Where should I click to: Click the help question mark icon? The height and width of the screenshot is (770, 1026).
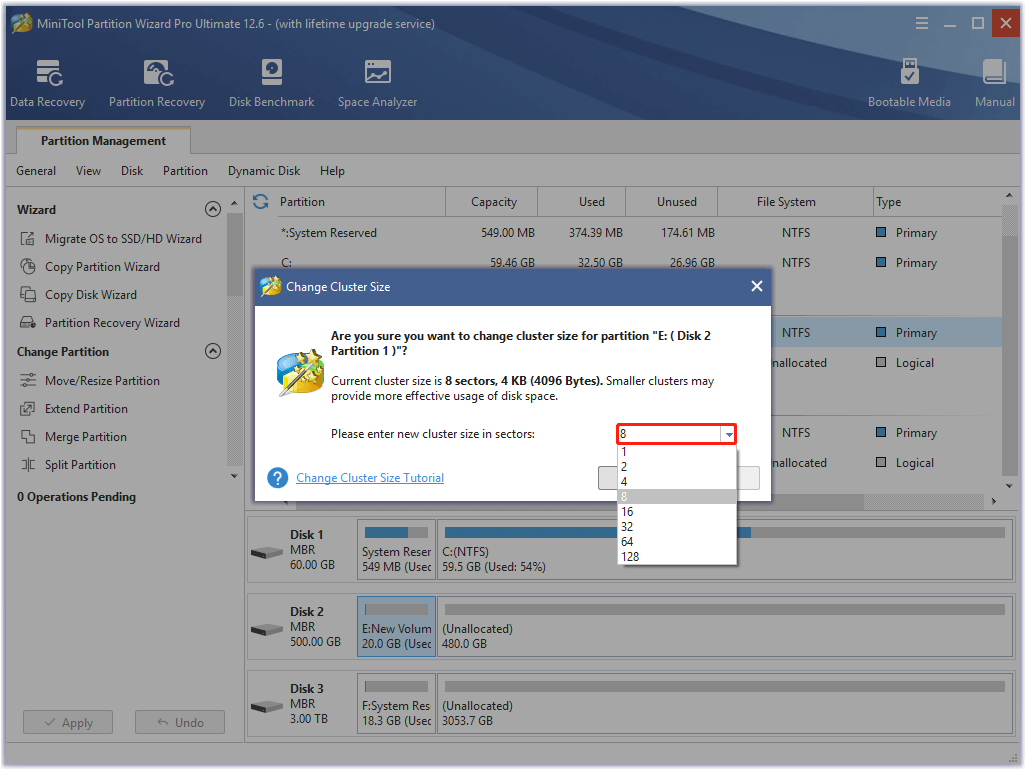click(277, 478)
